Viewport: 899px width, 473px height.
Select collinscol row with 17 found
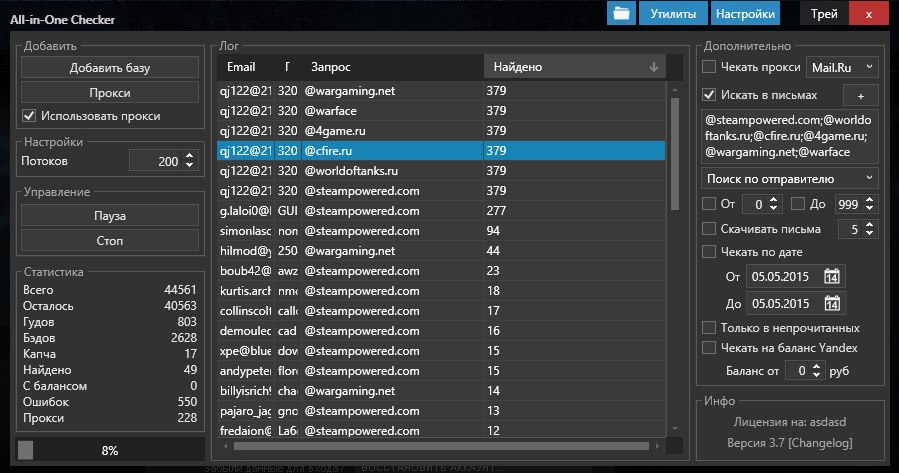[441, 311]
